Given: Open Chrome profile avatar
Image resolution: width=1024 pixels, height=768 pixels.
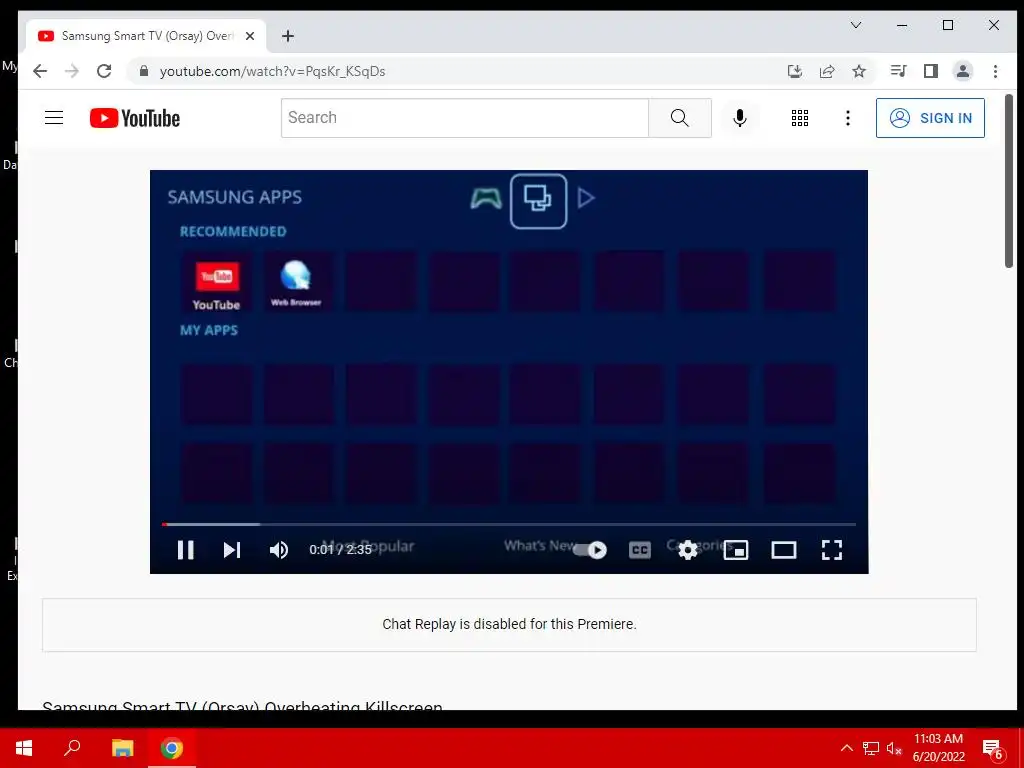Looking at the screenshot, I should point(963,71).
